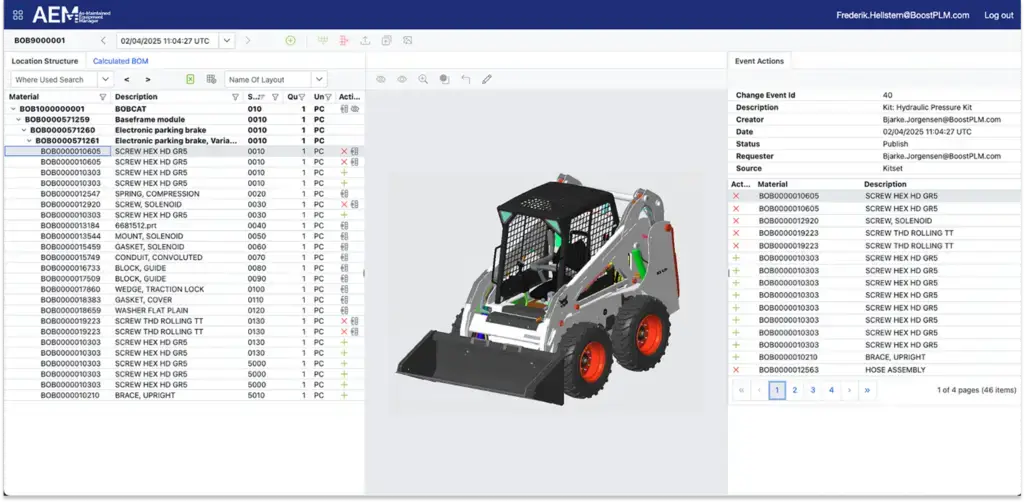The image size is (1024, 502).
Task: Click the Excel export icon
Action: coord(190,79)
